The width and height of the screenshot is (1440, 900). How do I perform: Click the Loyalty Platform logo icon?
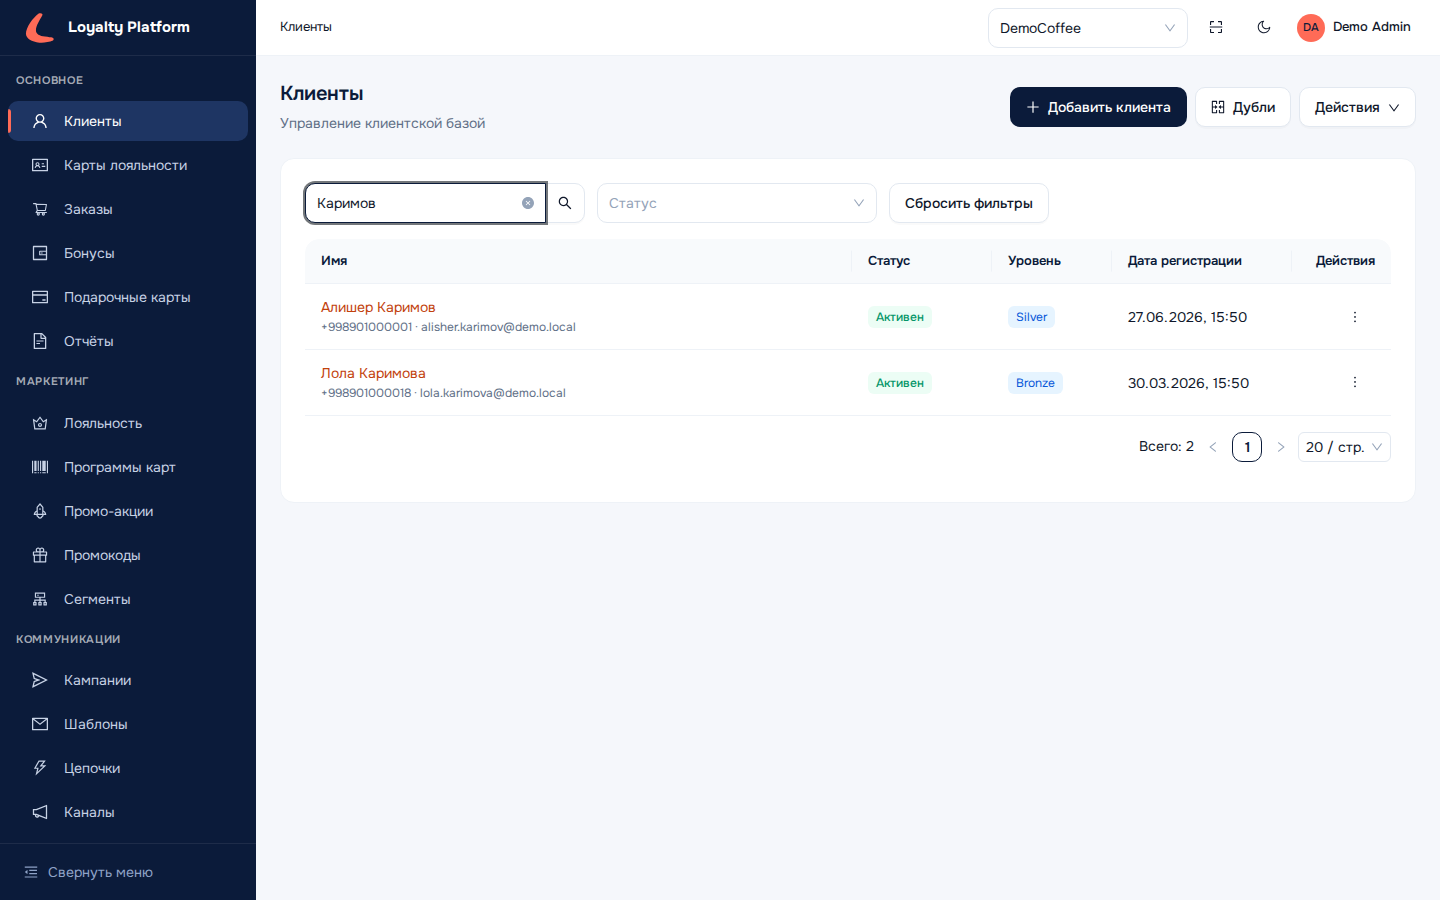(40, 27)
